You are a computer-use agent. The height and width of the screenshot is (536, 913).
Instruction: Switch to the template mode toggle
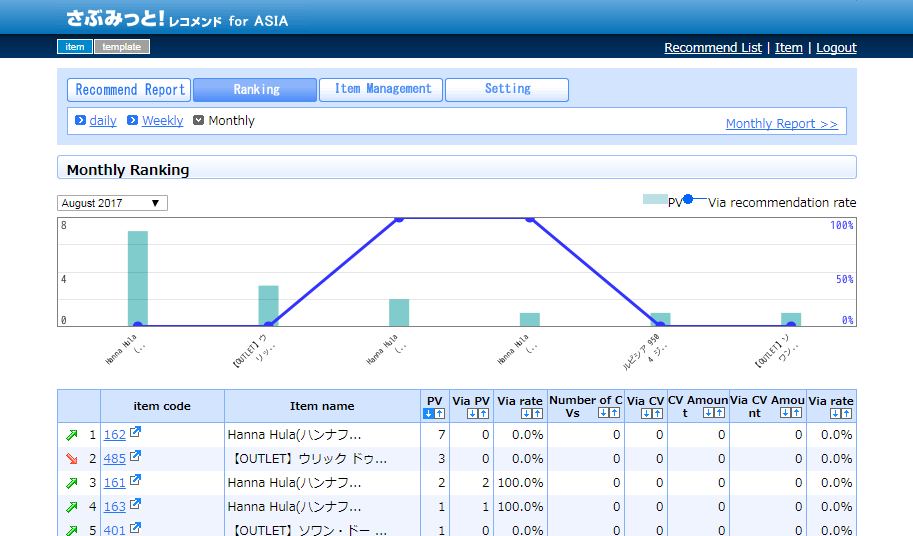(121, 47)
